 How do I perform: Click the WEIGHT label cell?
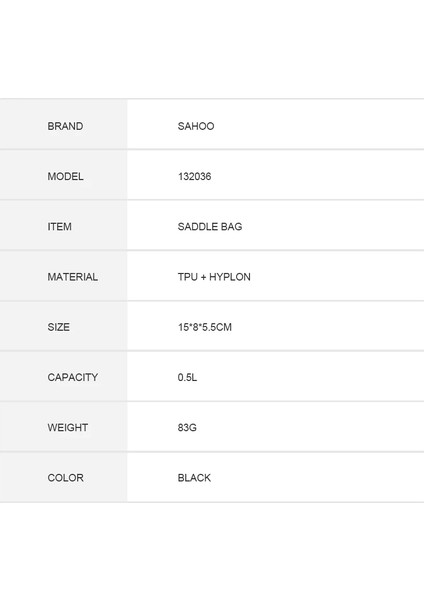tap(64, 426)
